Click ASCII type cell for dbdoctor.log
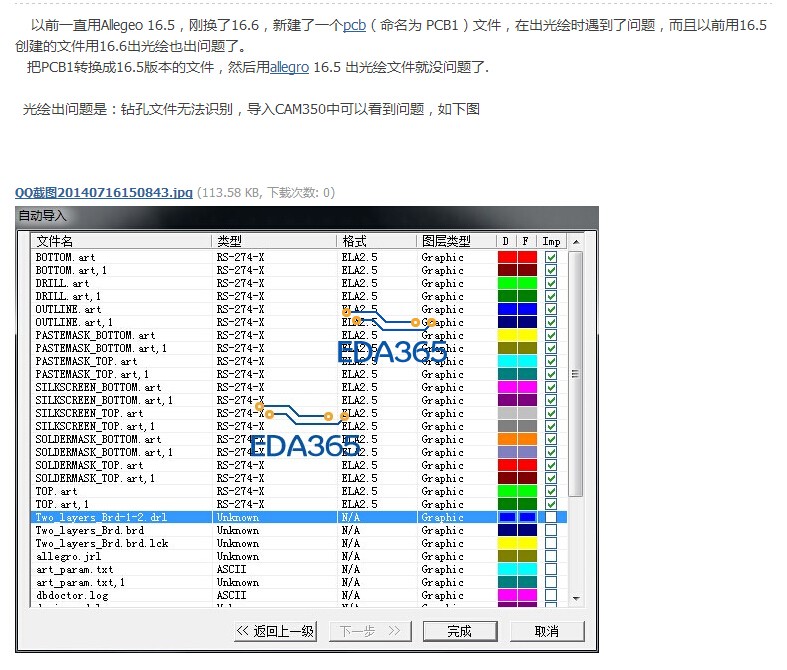 [x=231, y=595]
